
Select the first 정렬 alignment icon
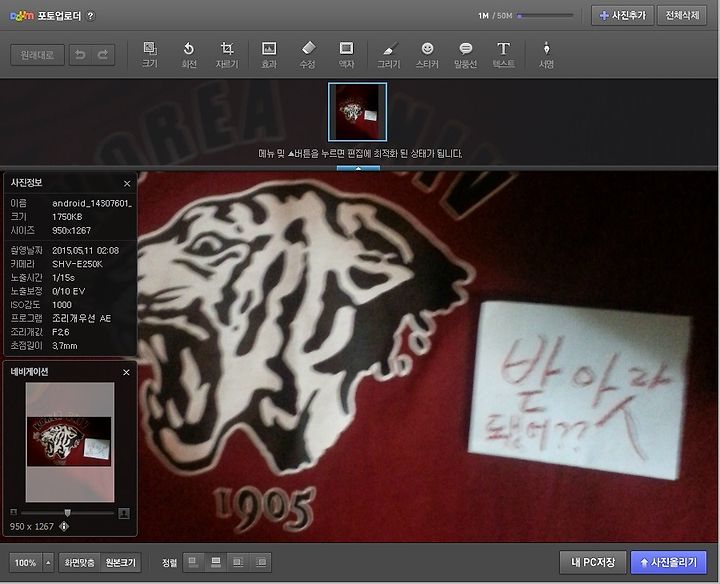194,562
